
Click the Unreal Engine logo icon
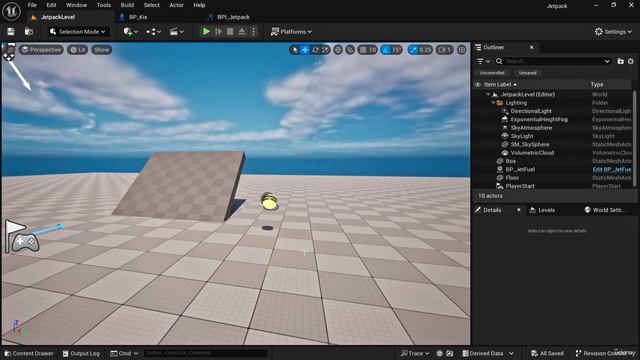click(x=11, y=11)
